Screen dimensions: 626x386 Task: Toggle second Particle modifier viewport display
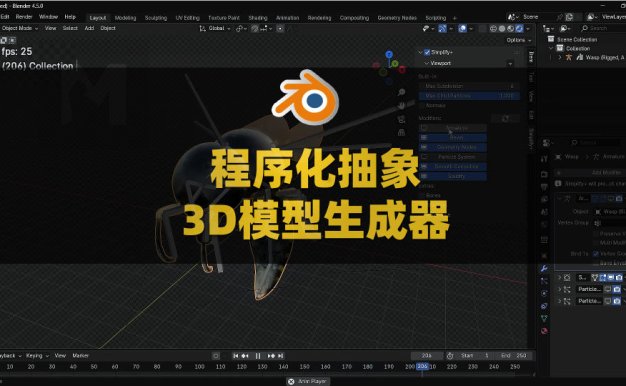[608, 301]
